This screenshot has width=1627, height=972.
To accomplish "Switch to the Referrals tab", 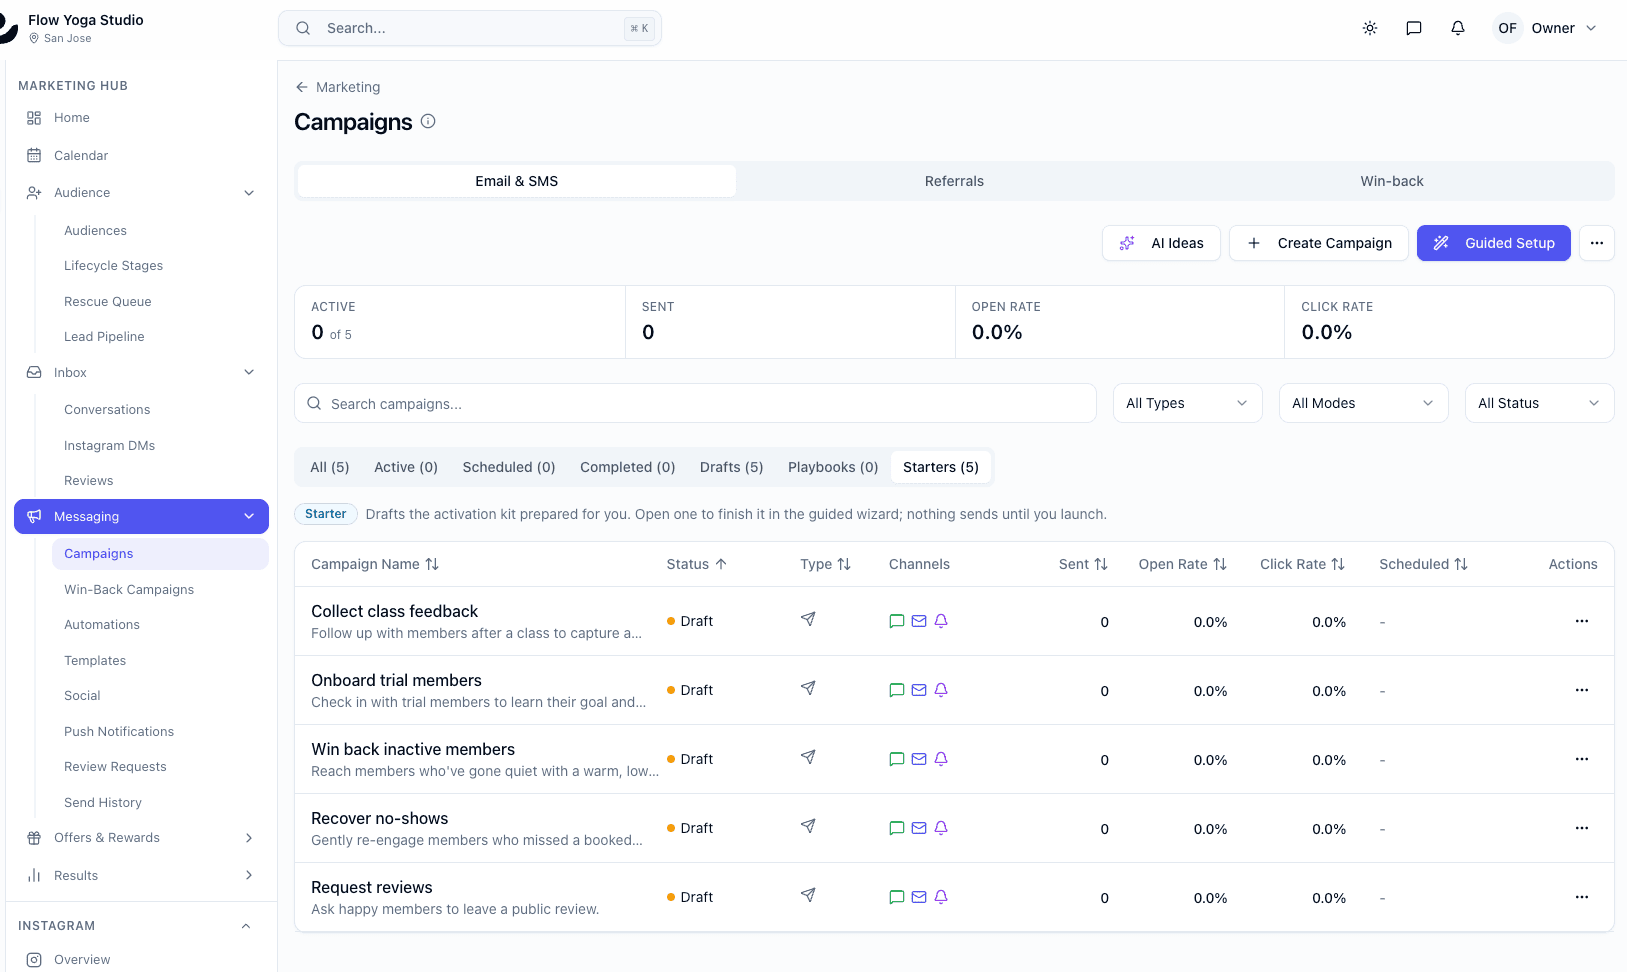I will [954, 181].
